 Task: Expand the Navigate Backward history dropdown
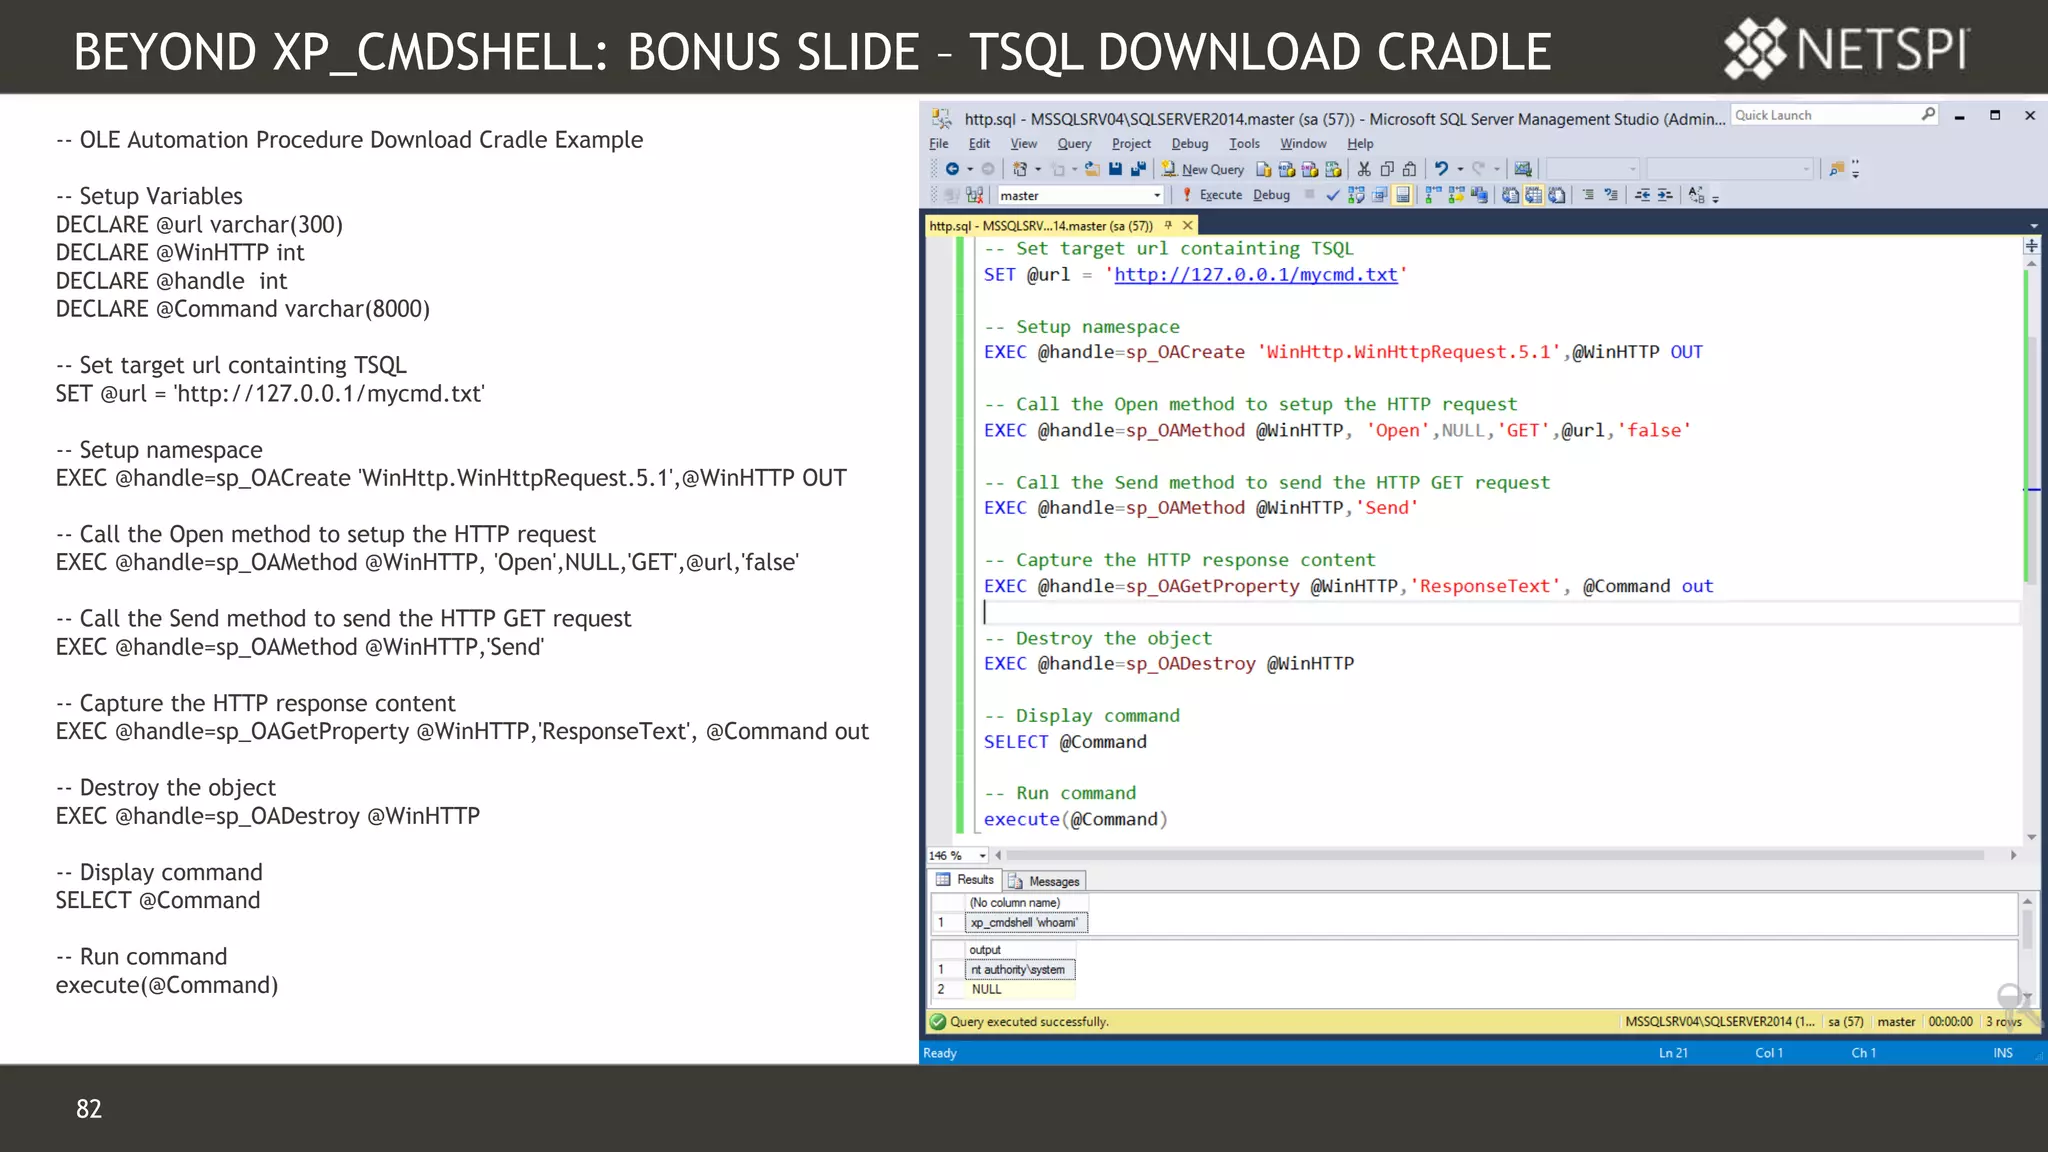point(970,169)
